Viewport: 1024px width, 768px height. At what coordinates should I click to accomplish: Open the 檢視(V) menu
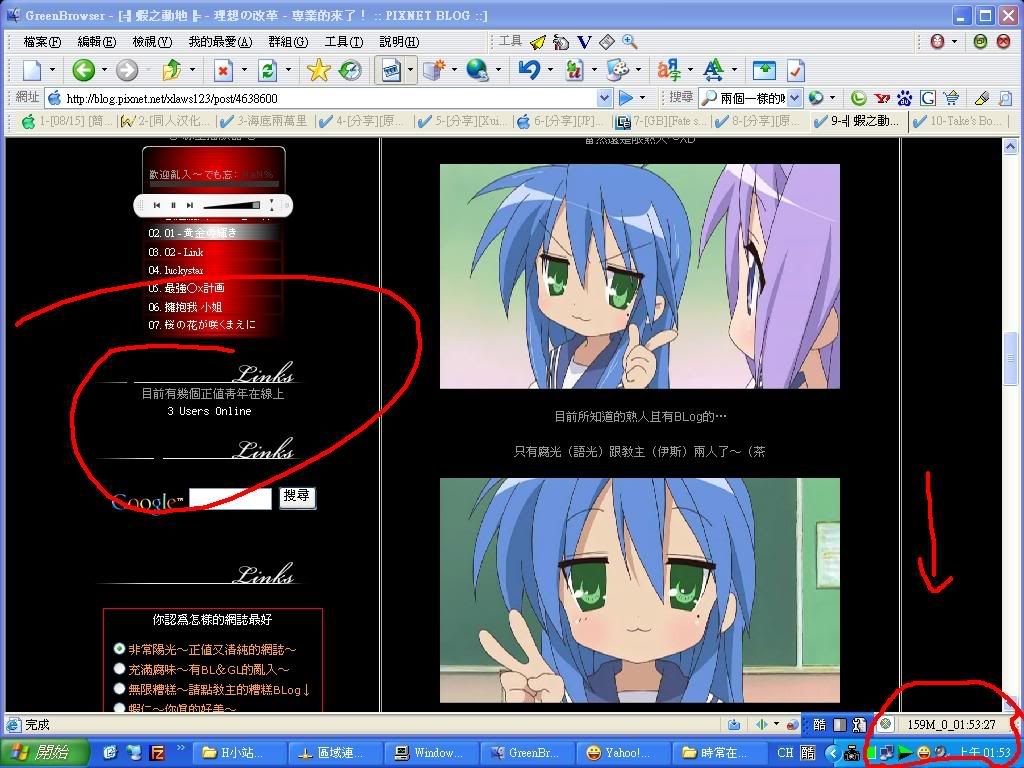152,42
